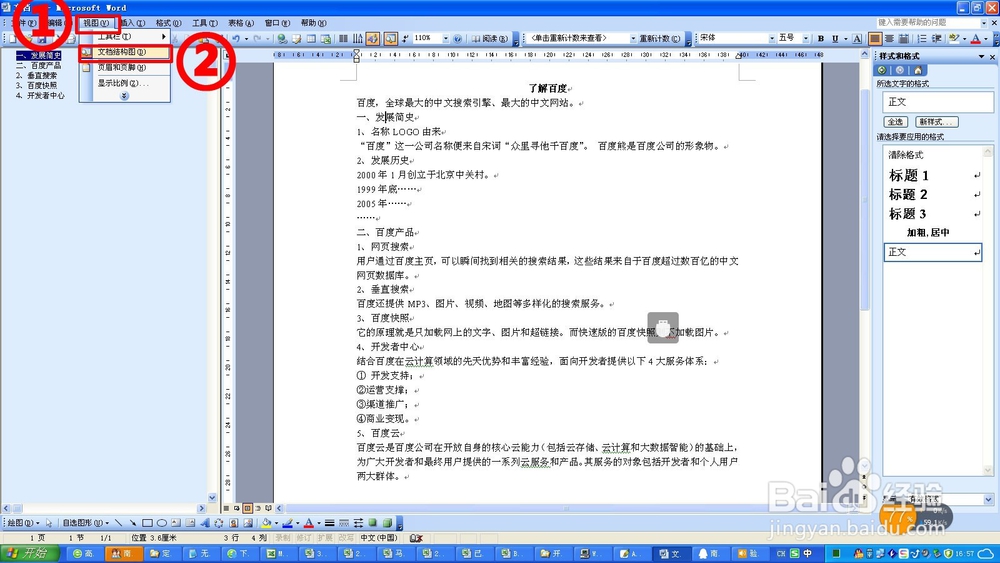Screen dimensions: 1000x563
Task: Open the 样式和格式 task pane dropdown arrow
Action: [x=982, y=56]
